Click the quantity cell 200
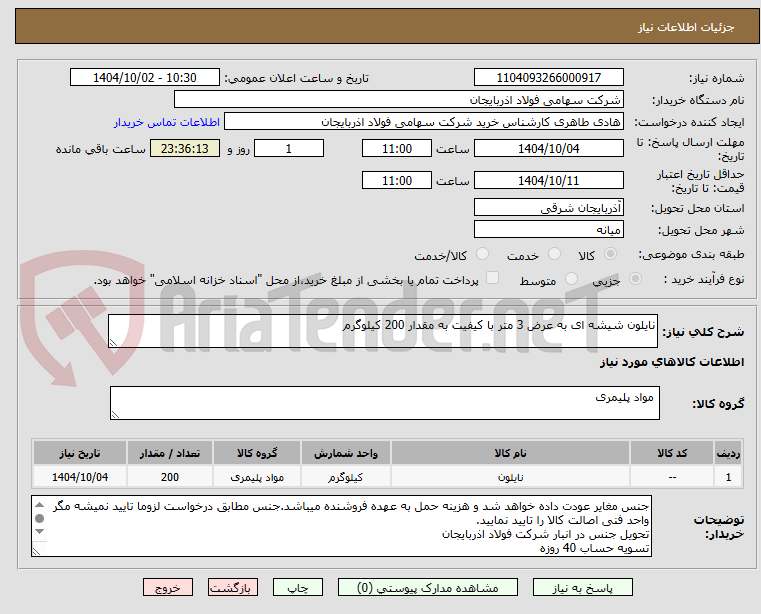 [x=170, y=477]
